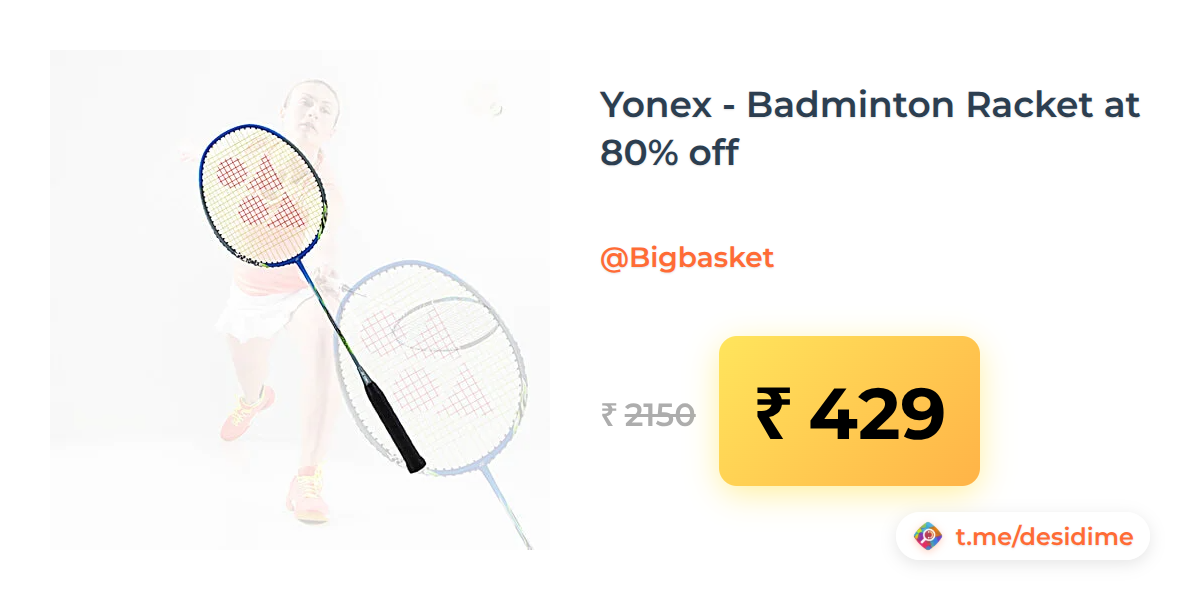Open the badminton racket product image
This screenshot has width=1200, height=600.
300,300
